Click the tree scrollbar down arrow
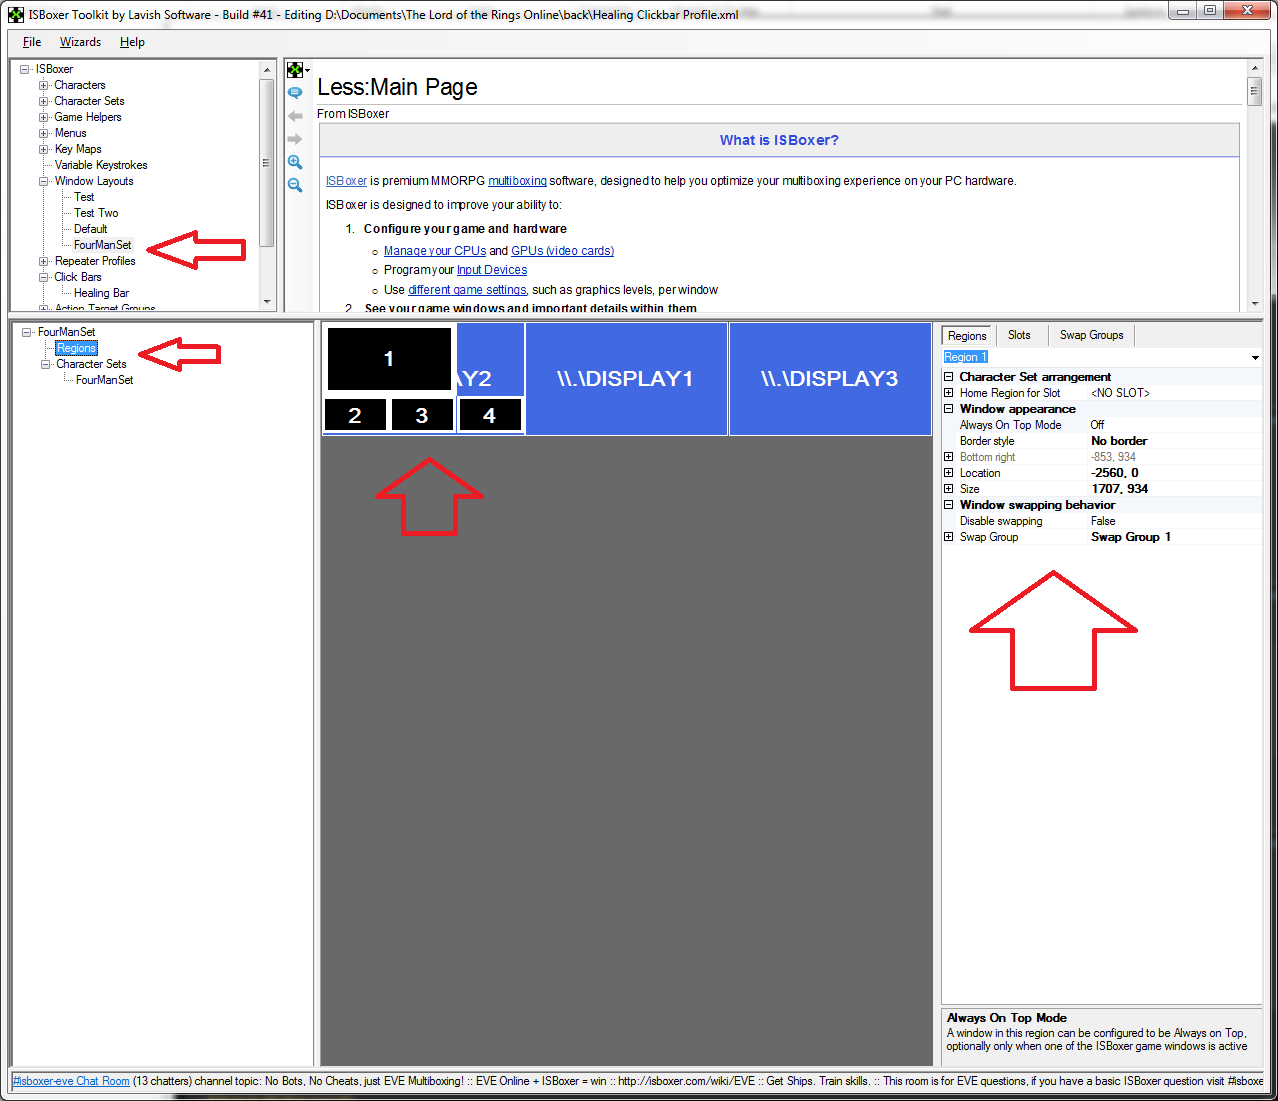The image size is (1278, 1101). pyautogui.click(x=266, y=302)
